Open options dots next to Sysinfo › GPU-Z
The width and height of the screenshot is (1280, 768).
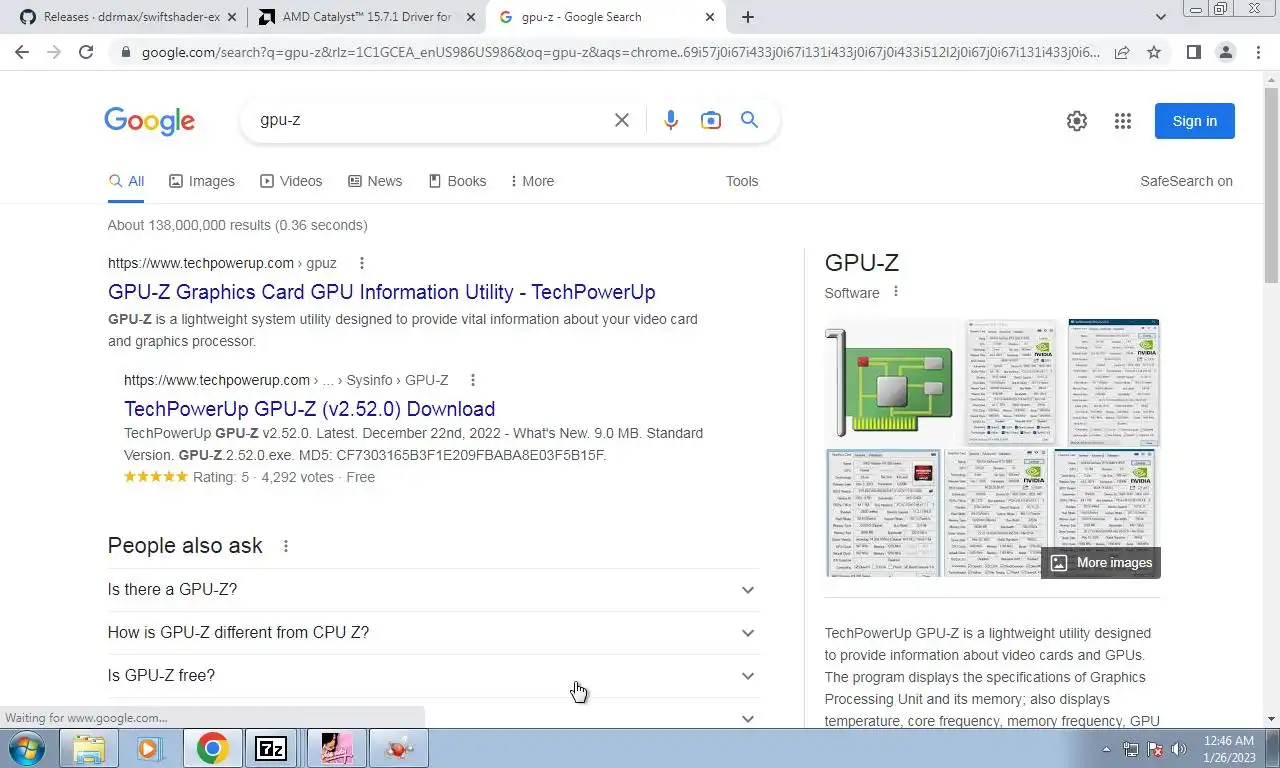pos(473,380)
